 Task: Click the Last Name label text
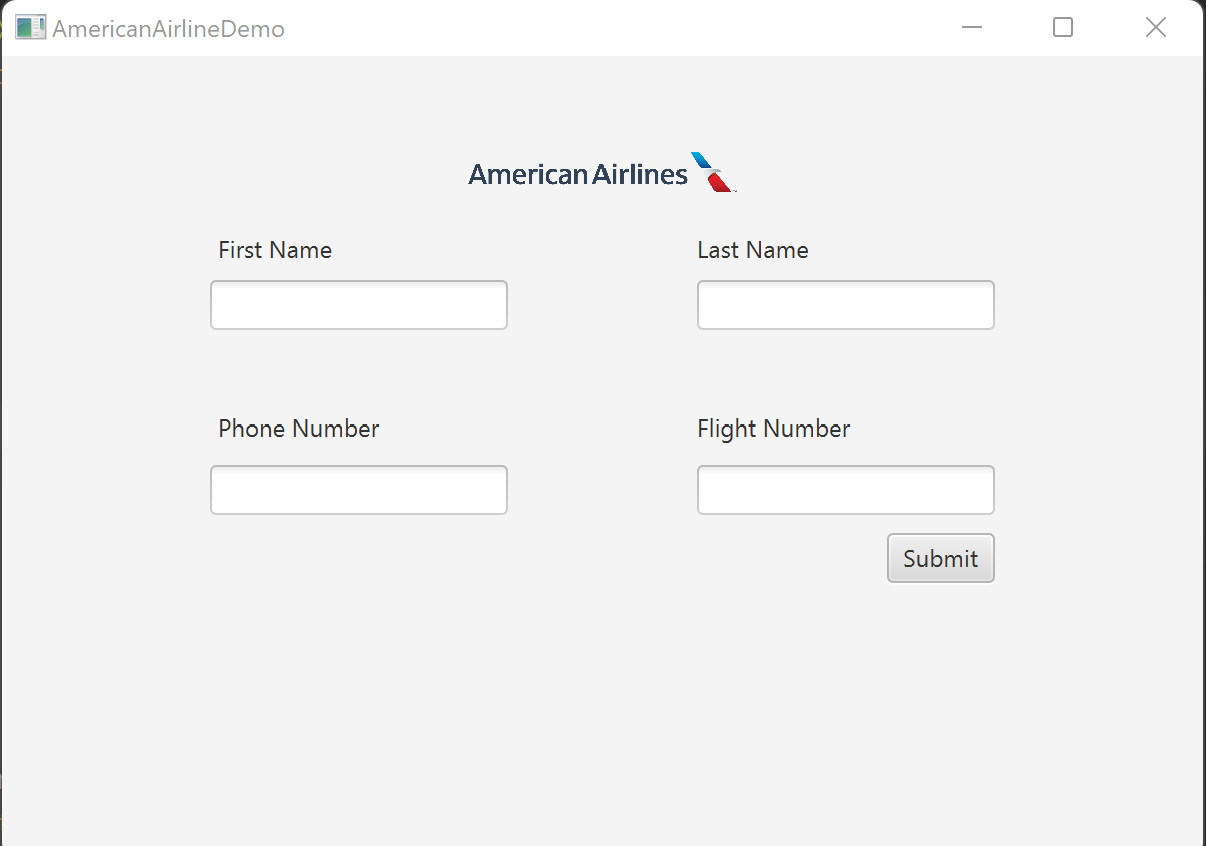pyautogui.click(x=753, y=250)
